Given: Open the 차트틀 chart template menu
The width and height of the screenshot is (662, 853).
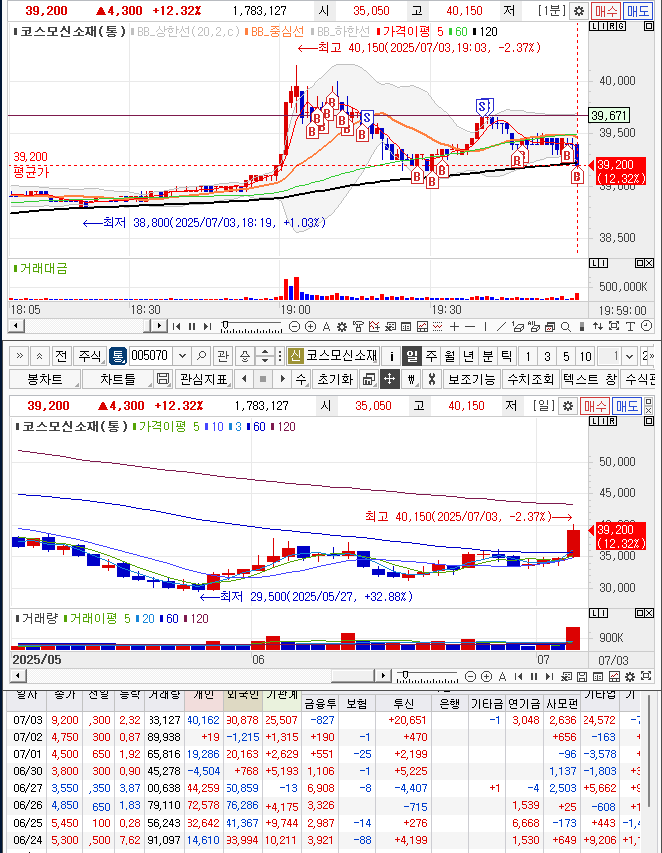Looking at the screenshot, I should [x=117, y=379].
